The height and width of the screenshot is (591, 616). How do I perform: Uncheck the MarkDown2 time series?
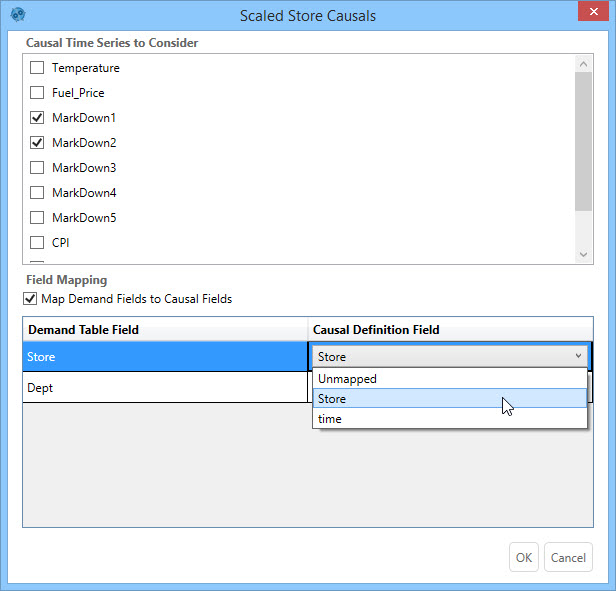click(x=37, y=143)
